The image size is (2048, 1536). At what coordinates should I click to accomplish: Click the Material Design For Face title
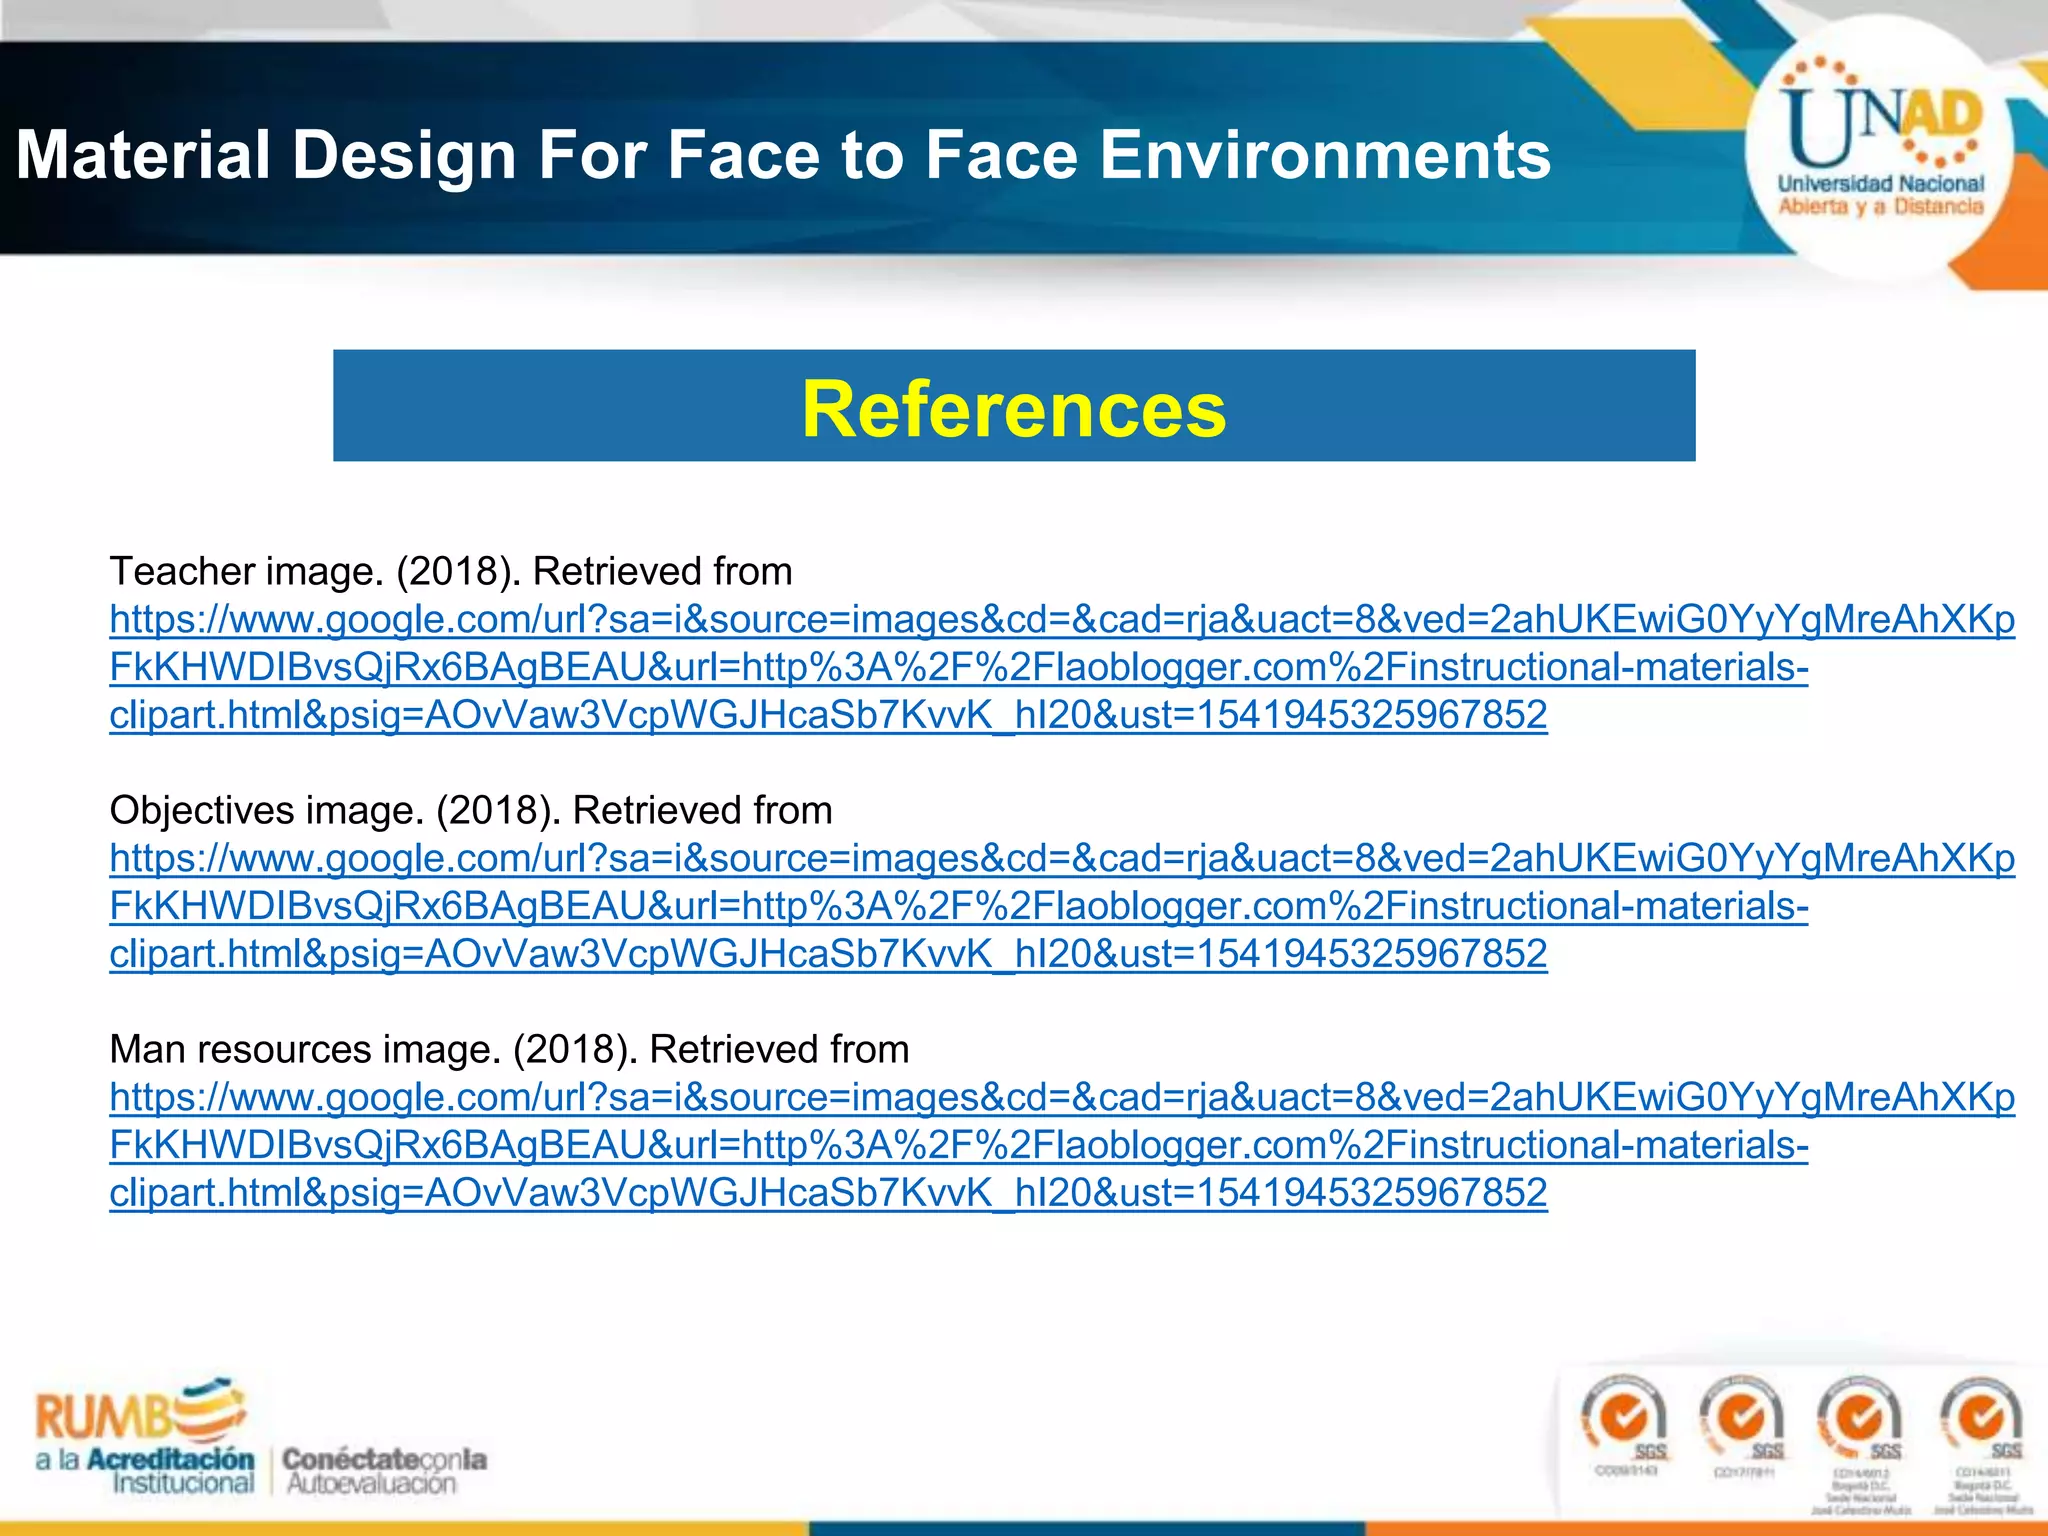(x=783, y=155)
